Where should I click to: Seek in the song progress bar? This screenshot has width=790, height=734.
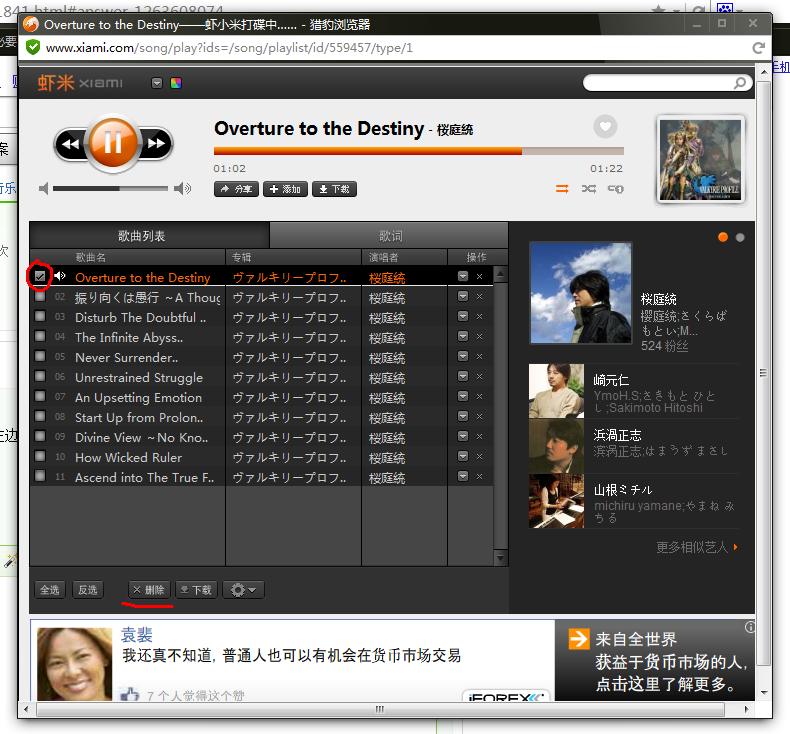[419, 151]
